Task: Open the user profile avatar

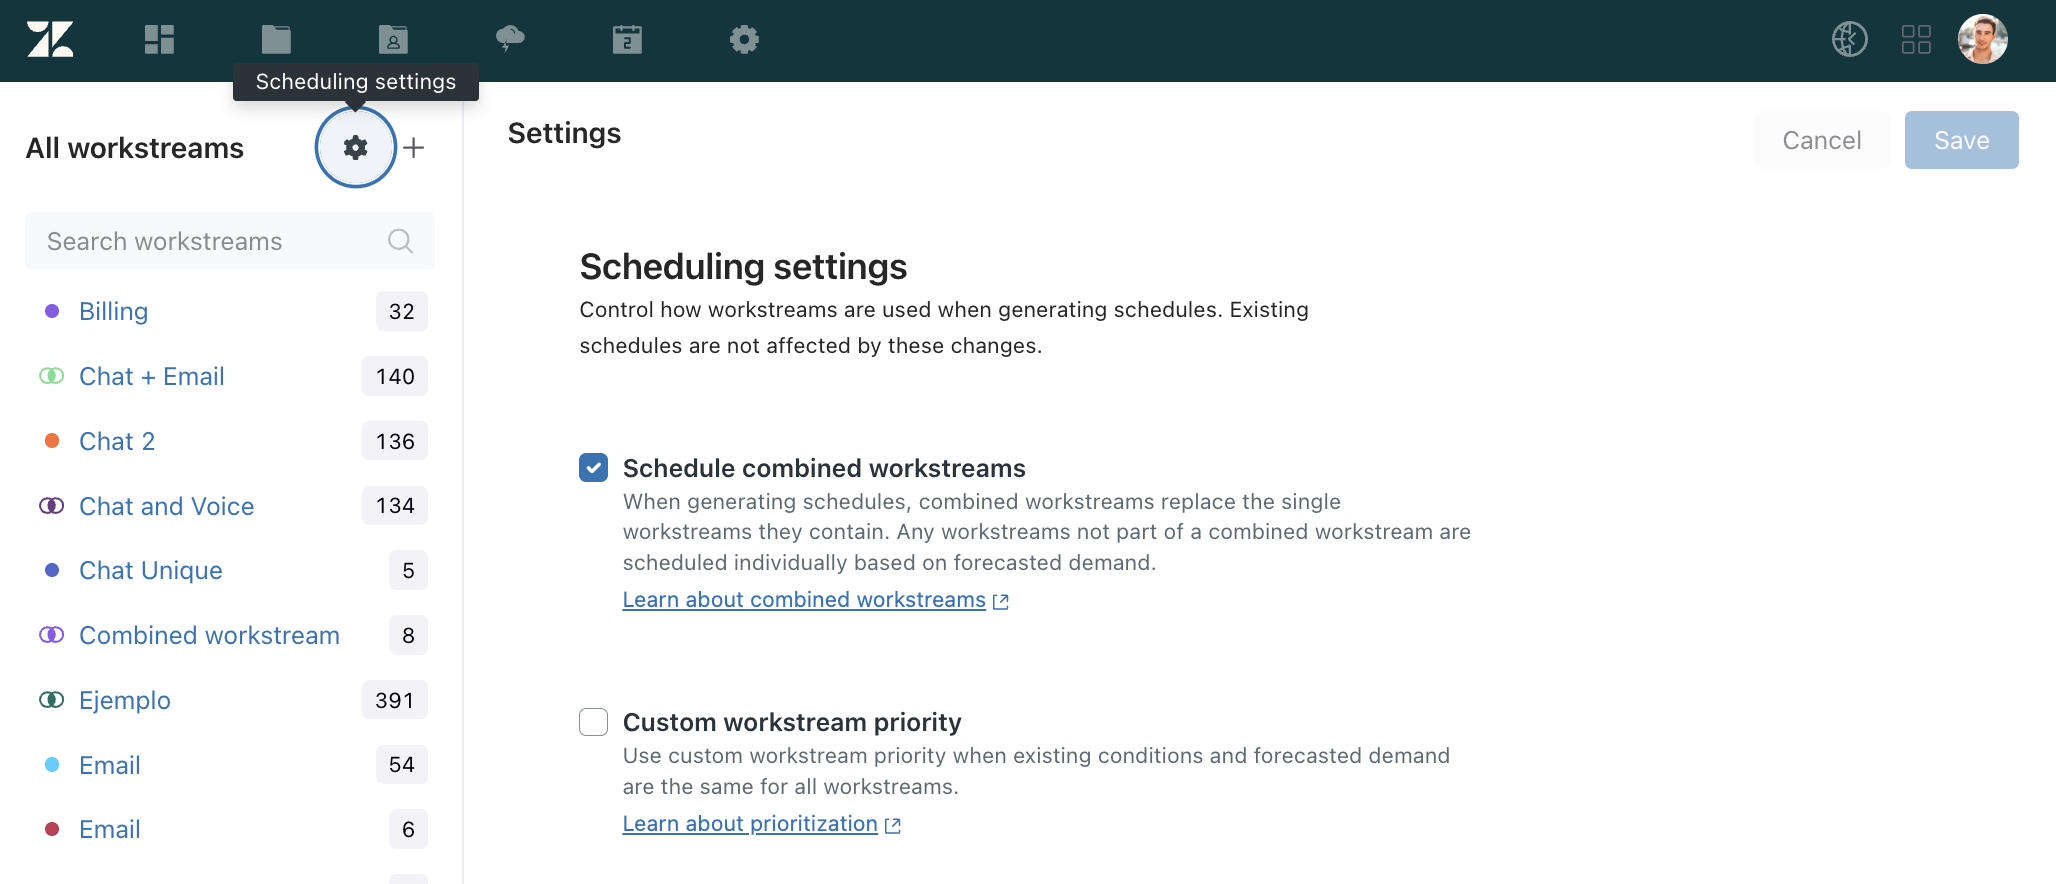Action: [1982, 40]
